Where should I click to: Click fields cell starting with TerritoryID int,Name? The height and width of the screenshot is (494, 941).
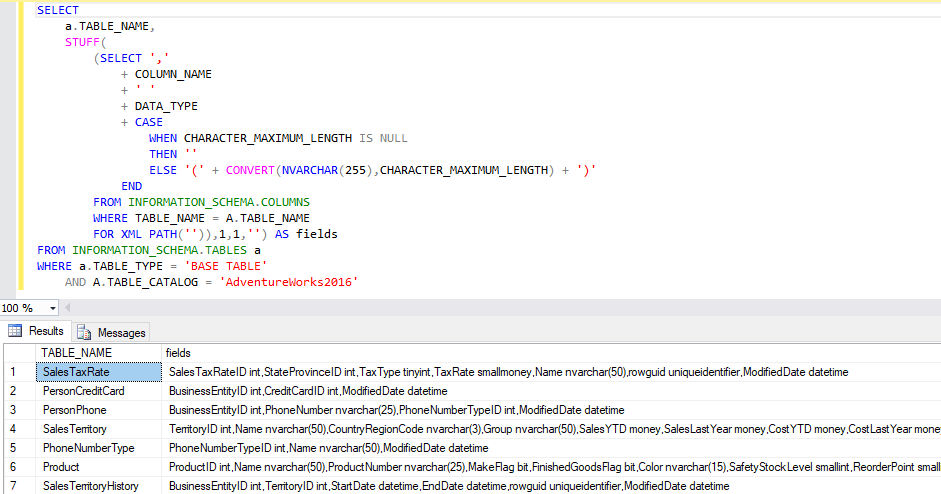[551, 429]
